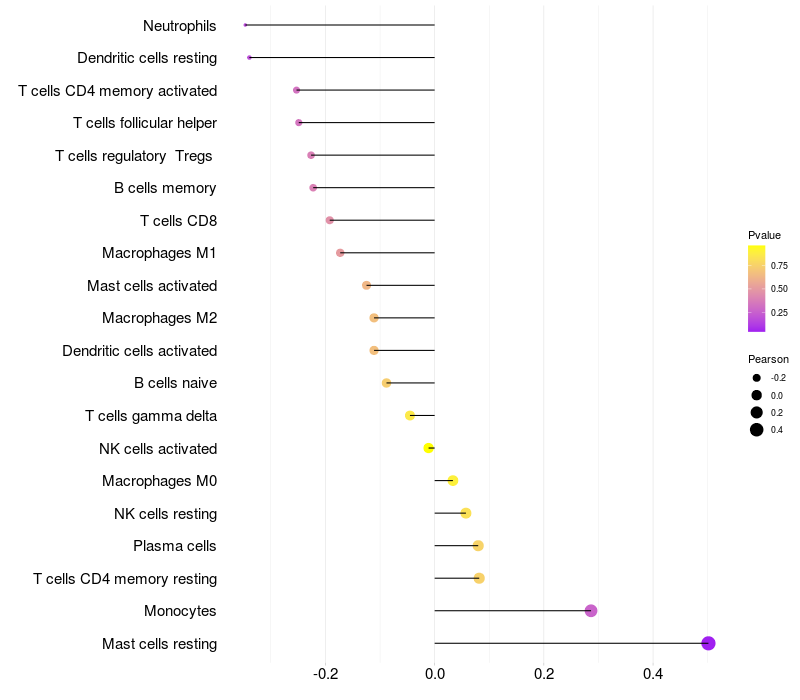800x700 pixels.
Task: Click the Monocytes purple data point
Action: (591, 611)
